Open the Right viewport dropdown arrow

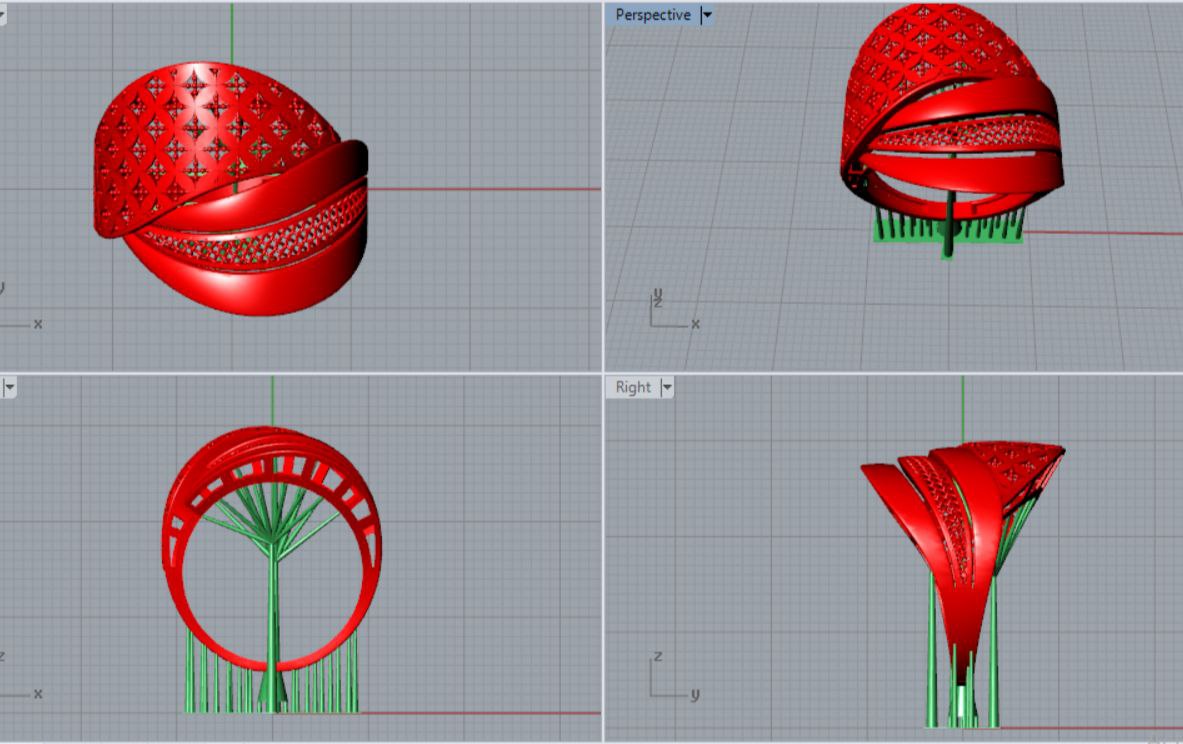667,387
